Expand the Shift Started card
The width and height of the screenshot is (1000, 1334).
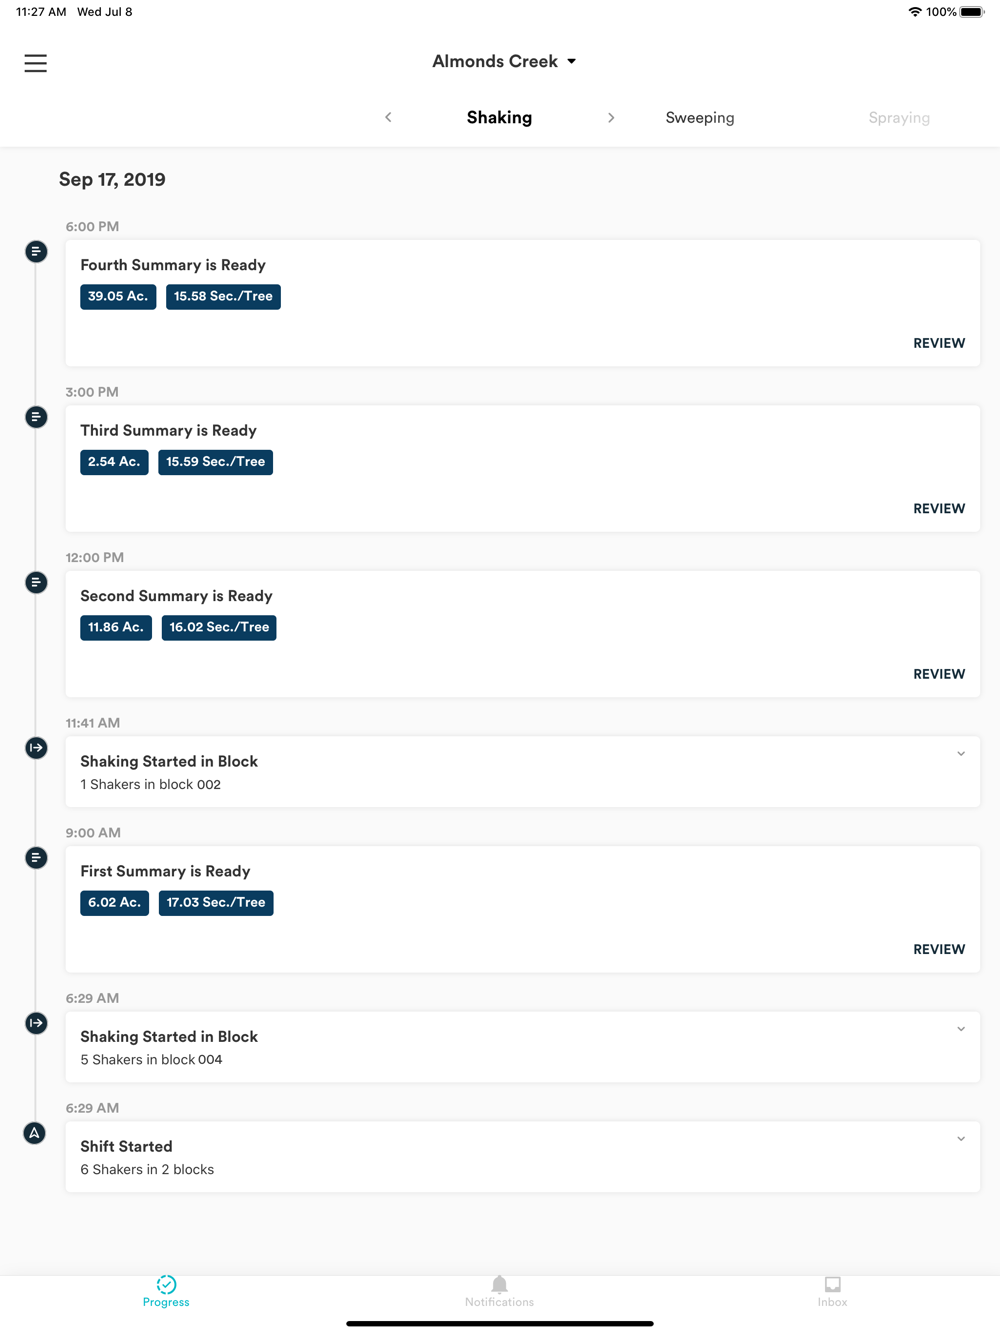(x=961, y=1139)
